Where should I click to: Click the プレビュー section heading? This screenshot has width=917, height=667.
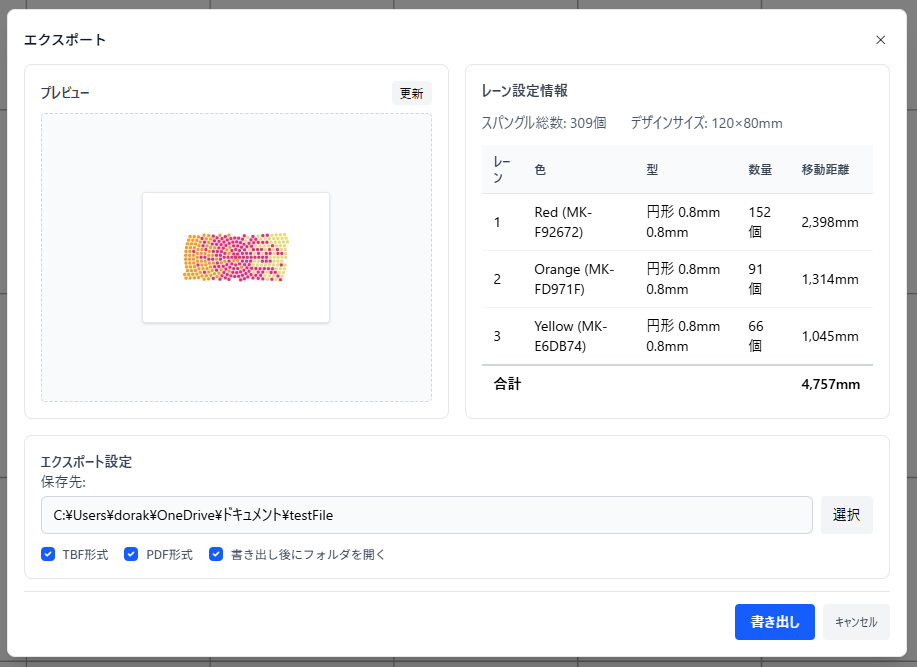(x=63, y=92)
